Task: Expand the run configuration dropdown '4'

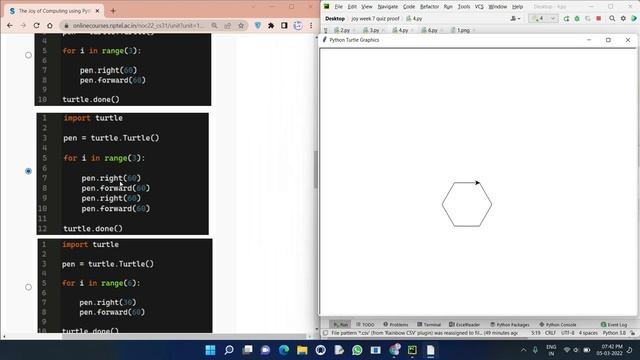Action: [x=543, y=18]
